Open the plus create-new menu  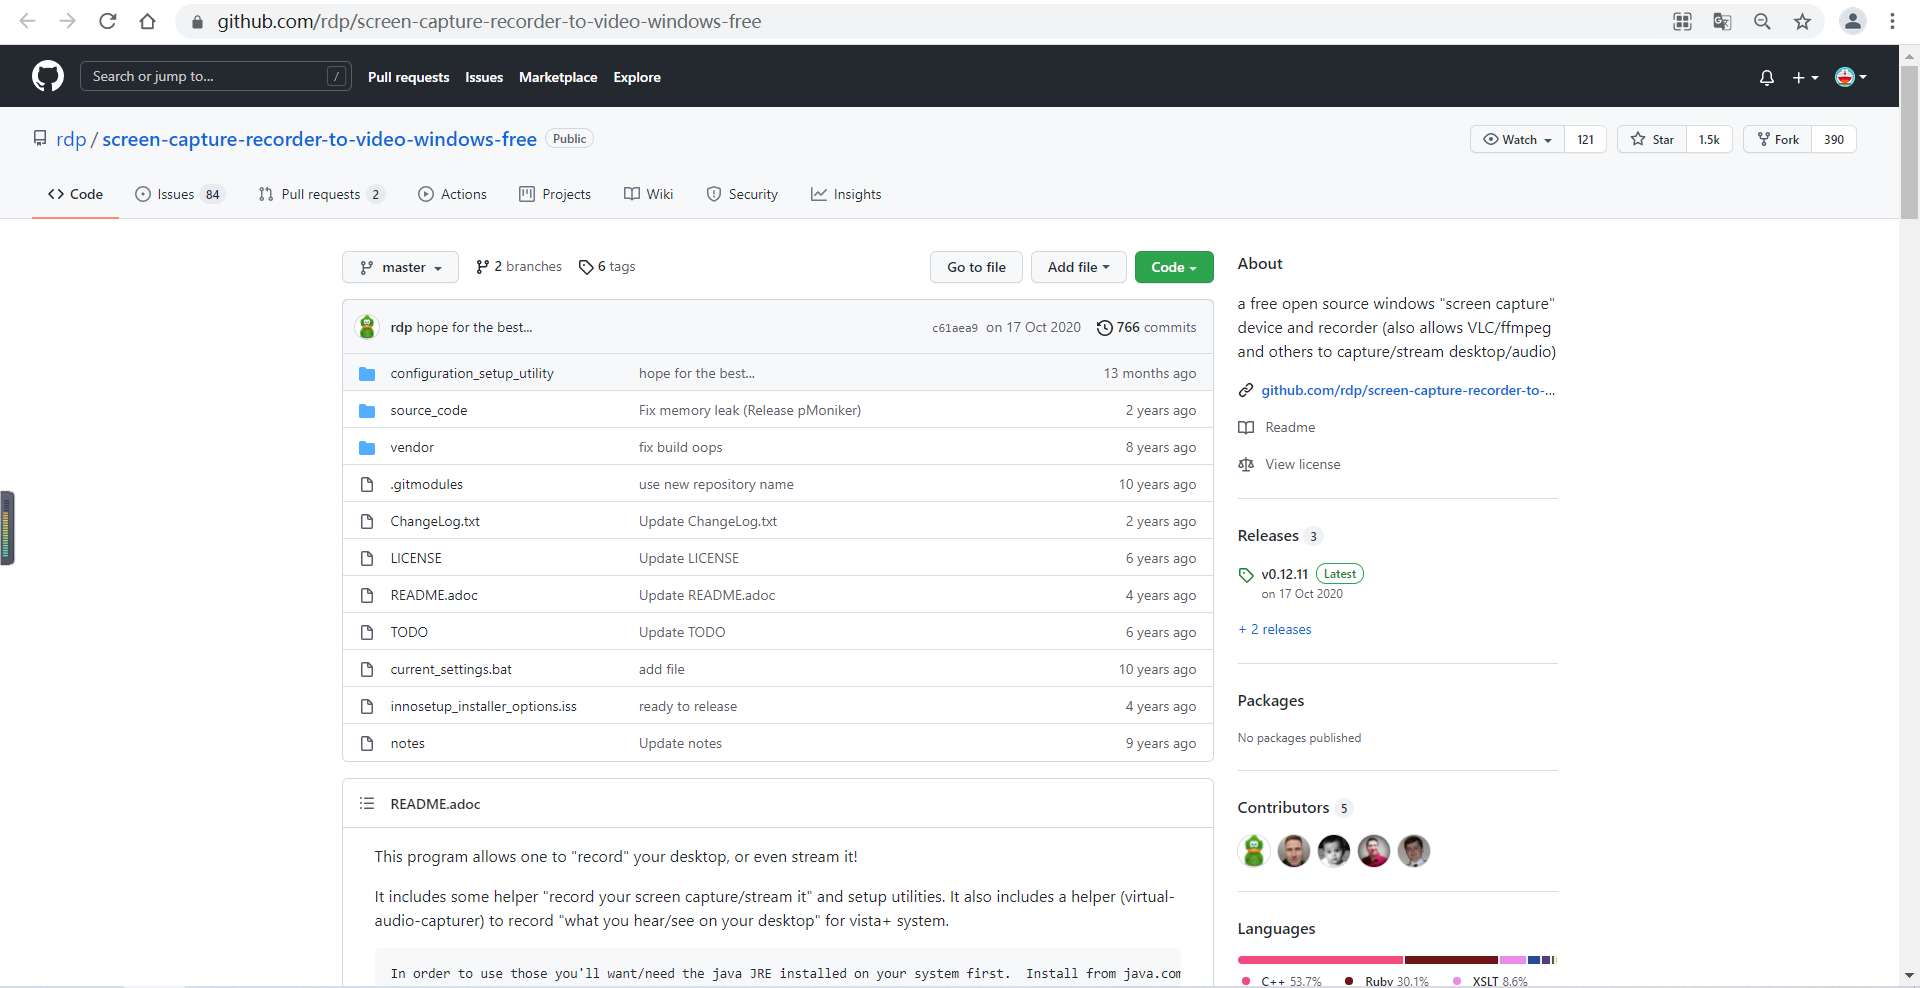(x=1805, y=77)
